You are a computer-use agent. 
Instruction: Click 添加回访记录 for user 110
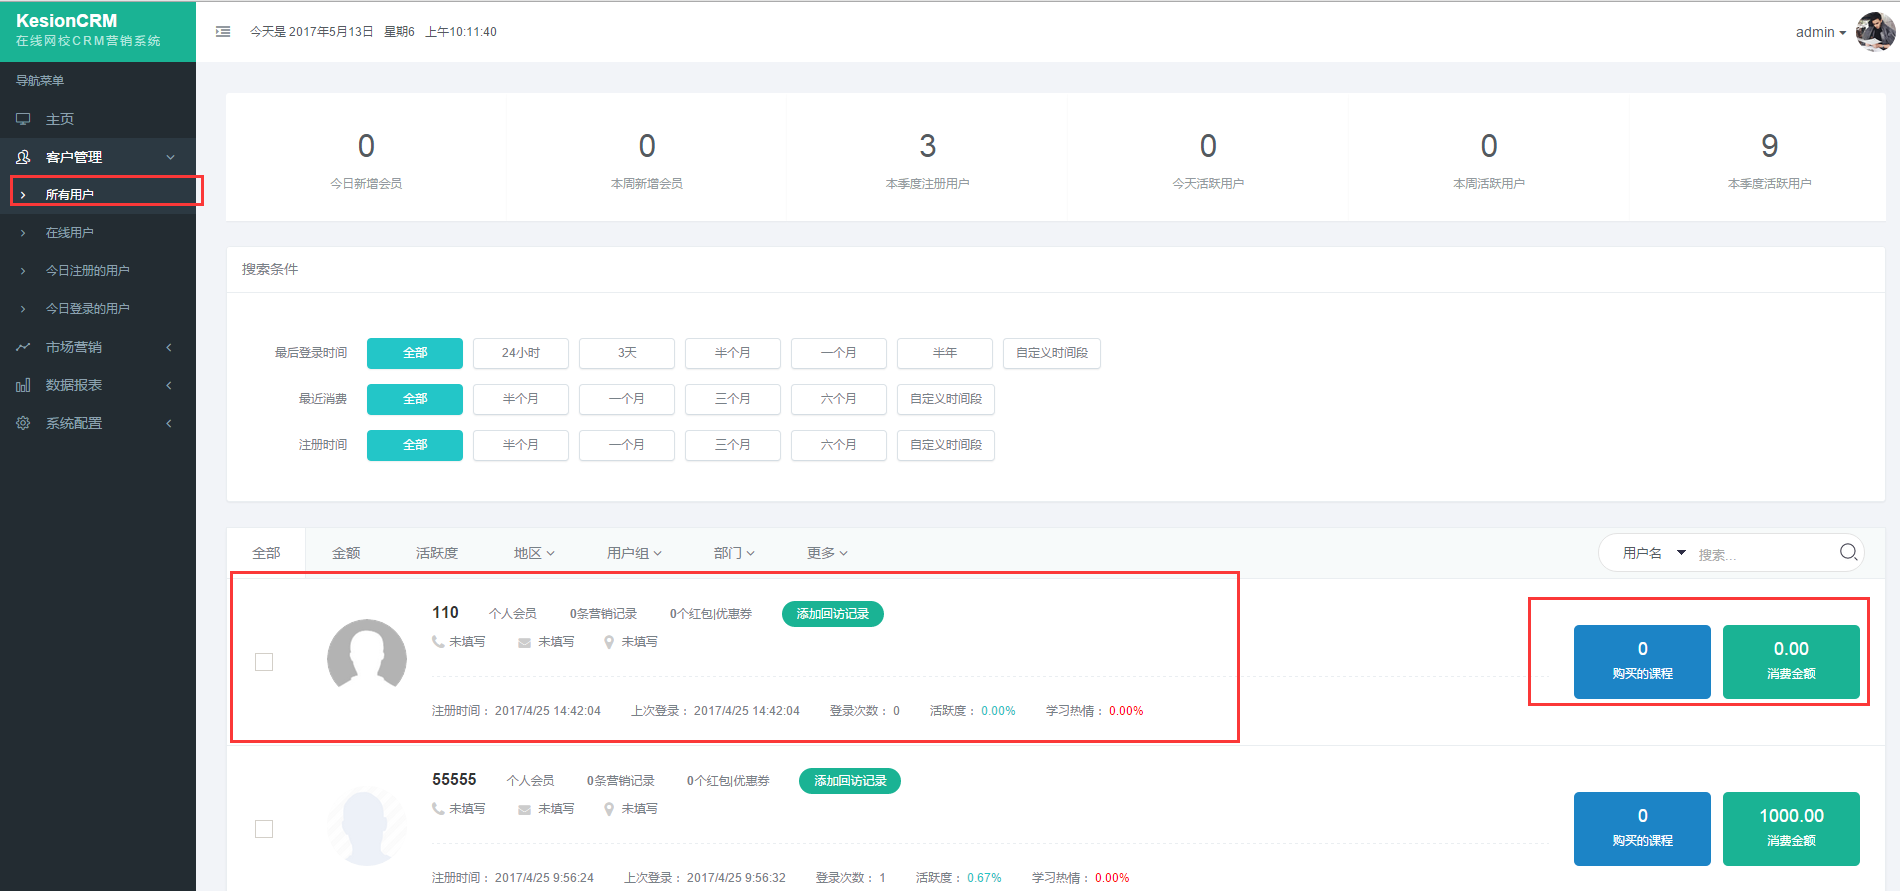click(832, 614)
